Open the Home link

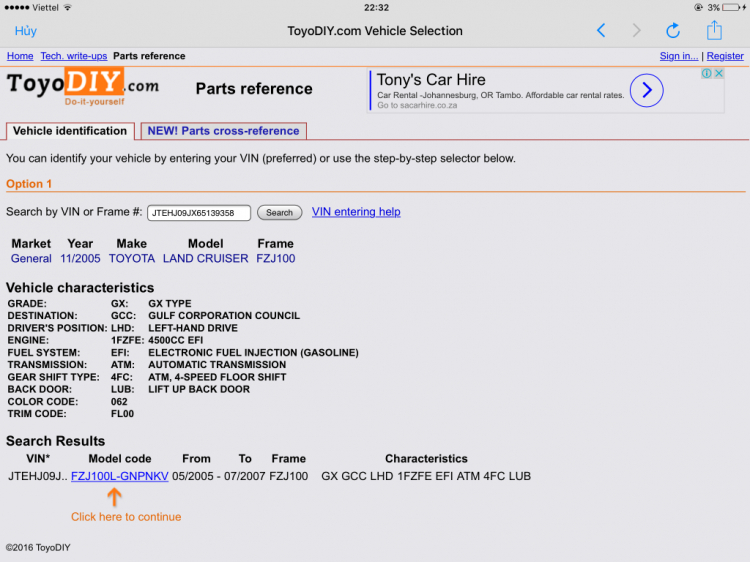click(x=20, y=56)
